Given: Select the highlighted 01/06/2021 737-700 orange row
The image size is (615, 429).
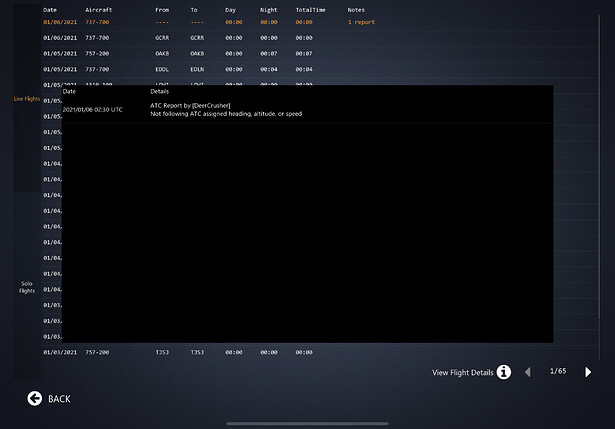Looking at the screenshot, I should click(x=320, y=22).
